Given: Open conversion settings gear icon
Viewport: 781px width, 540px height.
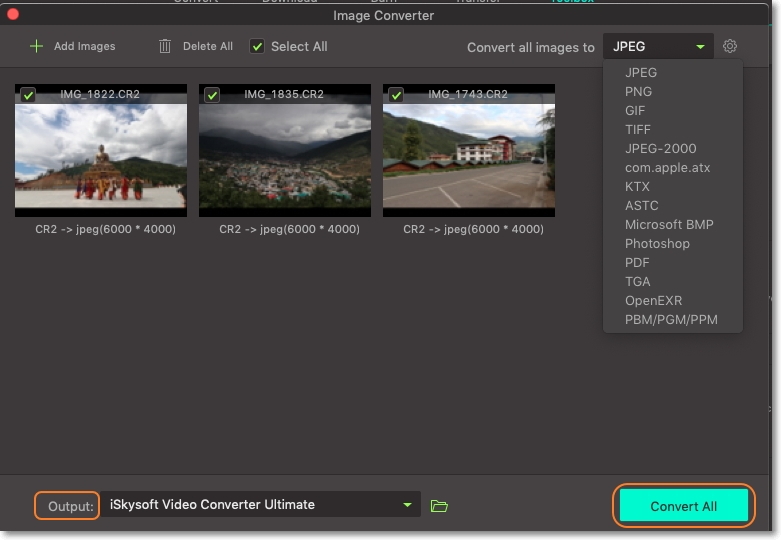Looking at the screenshot, I should tap(730, 46).
